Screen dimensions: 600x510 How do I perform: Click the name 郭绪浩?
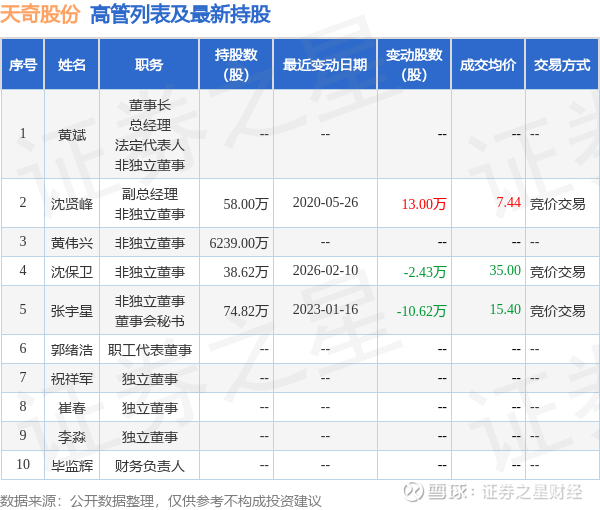point(72,350)
